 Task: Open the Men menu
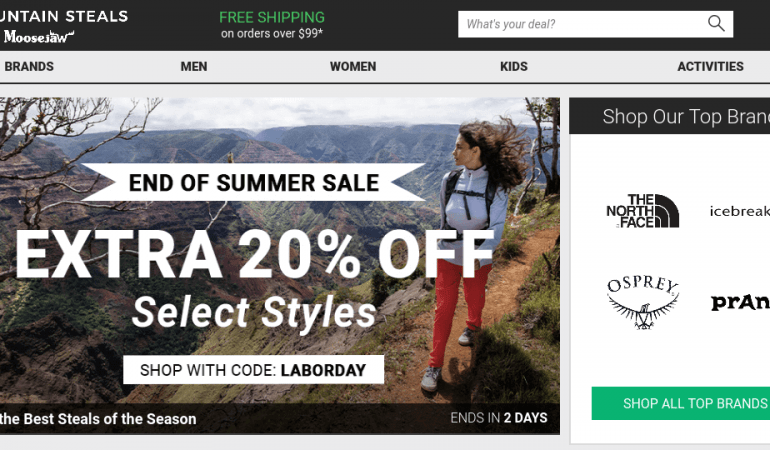point(194,66)
